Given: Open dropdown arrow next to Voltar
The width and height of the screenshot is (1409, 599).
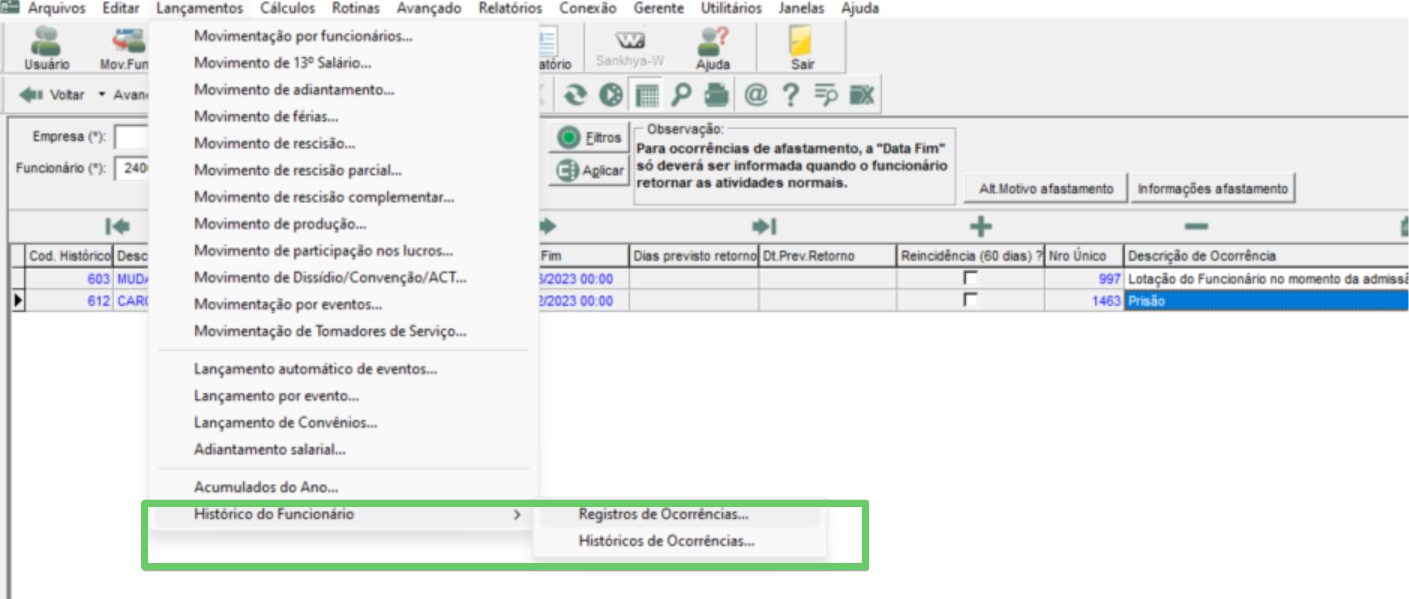Looking at the screenshot, I should pos(101,95).
